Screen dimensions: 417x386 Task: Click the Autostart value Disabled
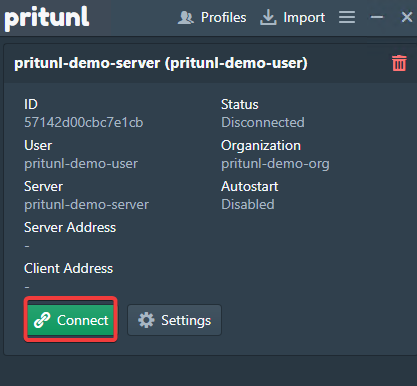pos(248,204)
